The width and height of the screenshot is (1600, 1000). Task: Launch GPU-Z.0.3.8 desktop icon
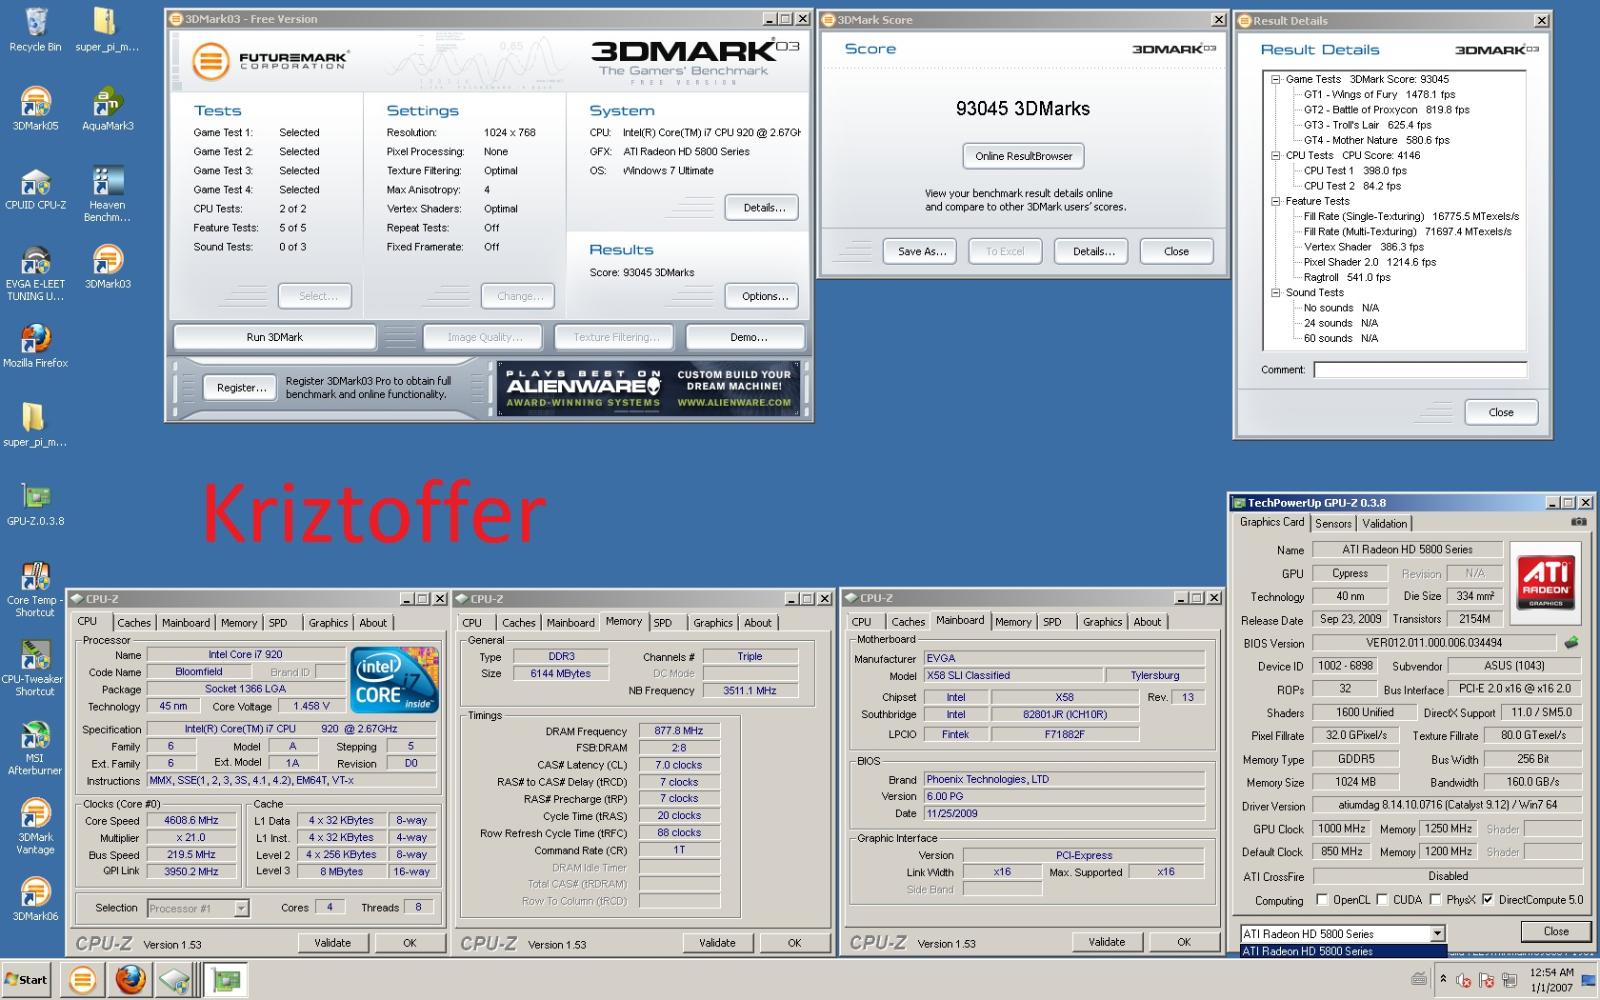coord(35,503)
